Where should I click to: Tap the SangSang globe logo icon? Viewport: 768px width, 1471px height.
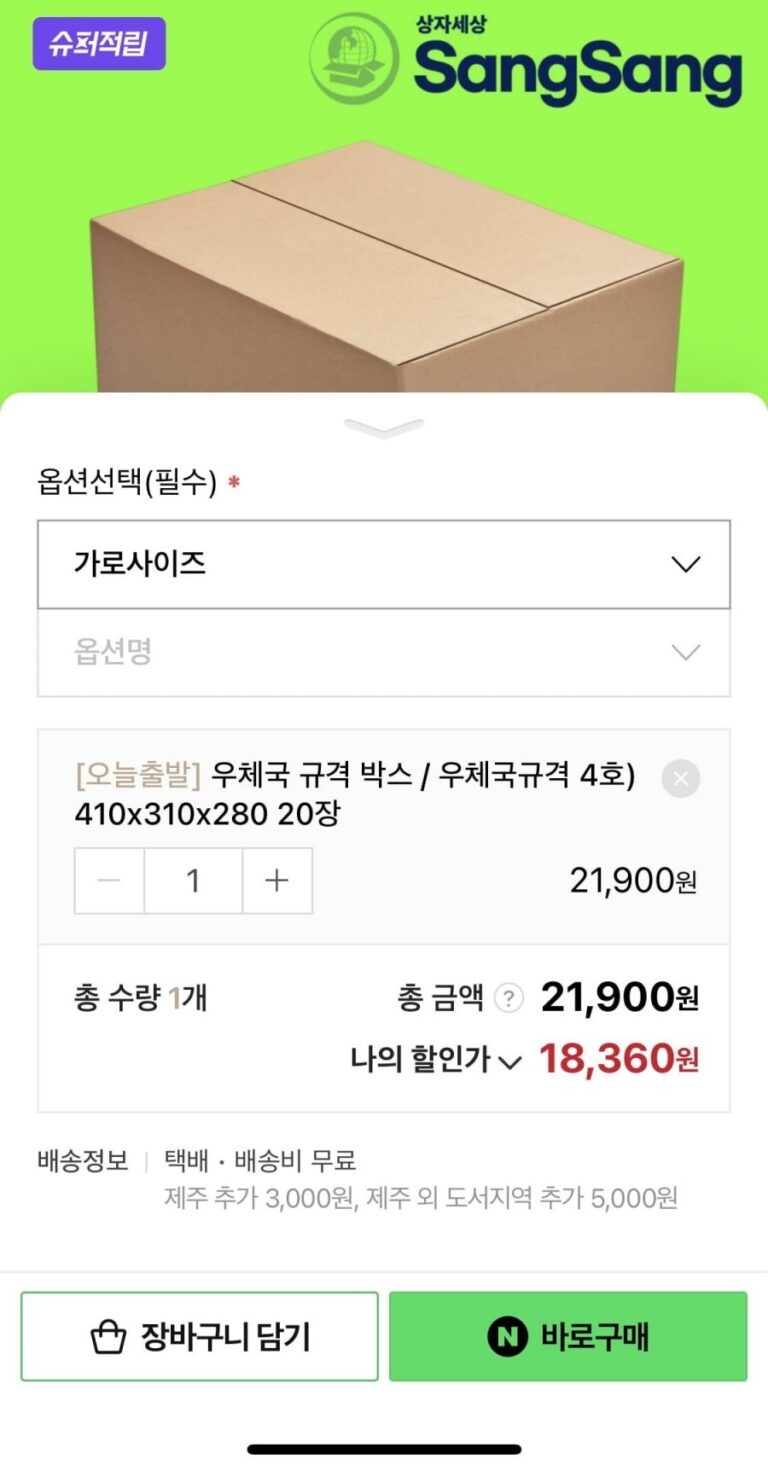pyautogui.click(x=353, y=57)
